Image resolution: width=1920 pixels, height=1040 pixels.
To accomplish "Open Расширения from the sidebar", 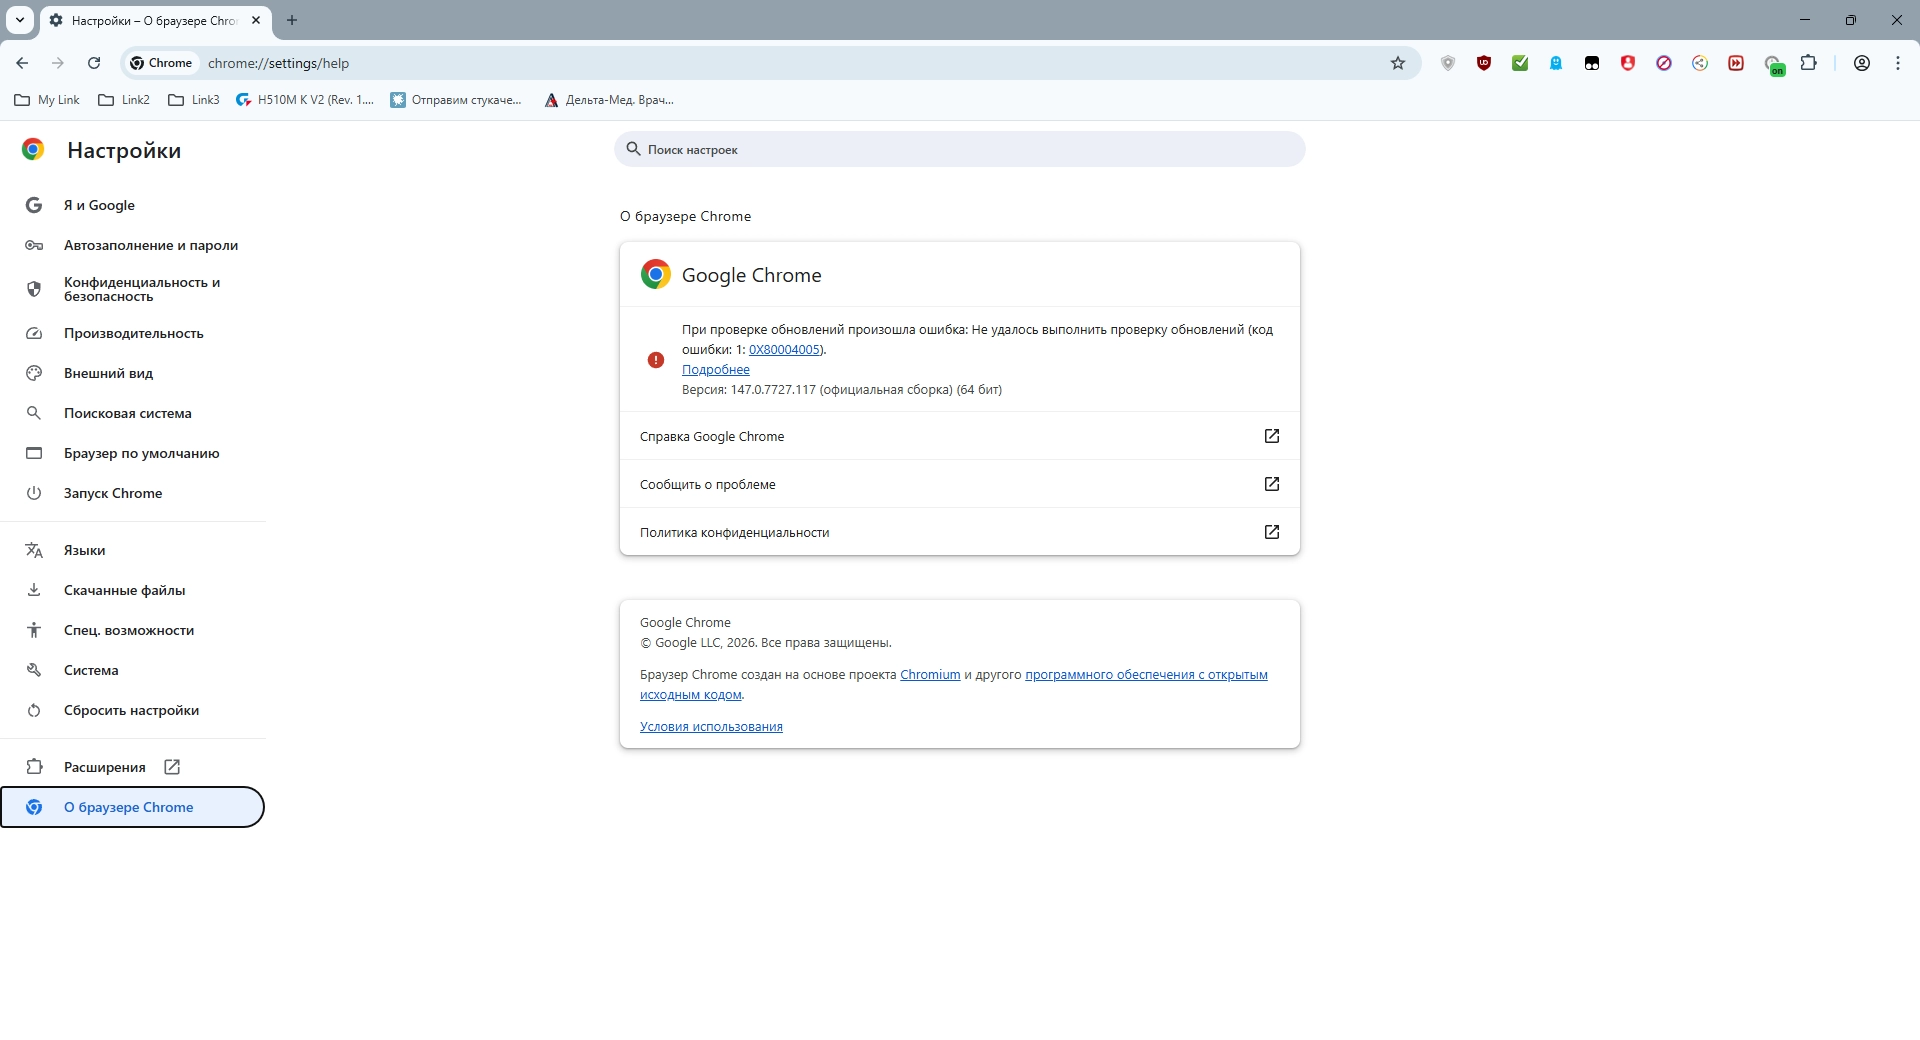I will 132,767.
